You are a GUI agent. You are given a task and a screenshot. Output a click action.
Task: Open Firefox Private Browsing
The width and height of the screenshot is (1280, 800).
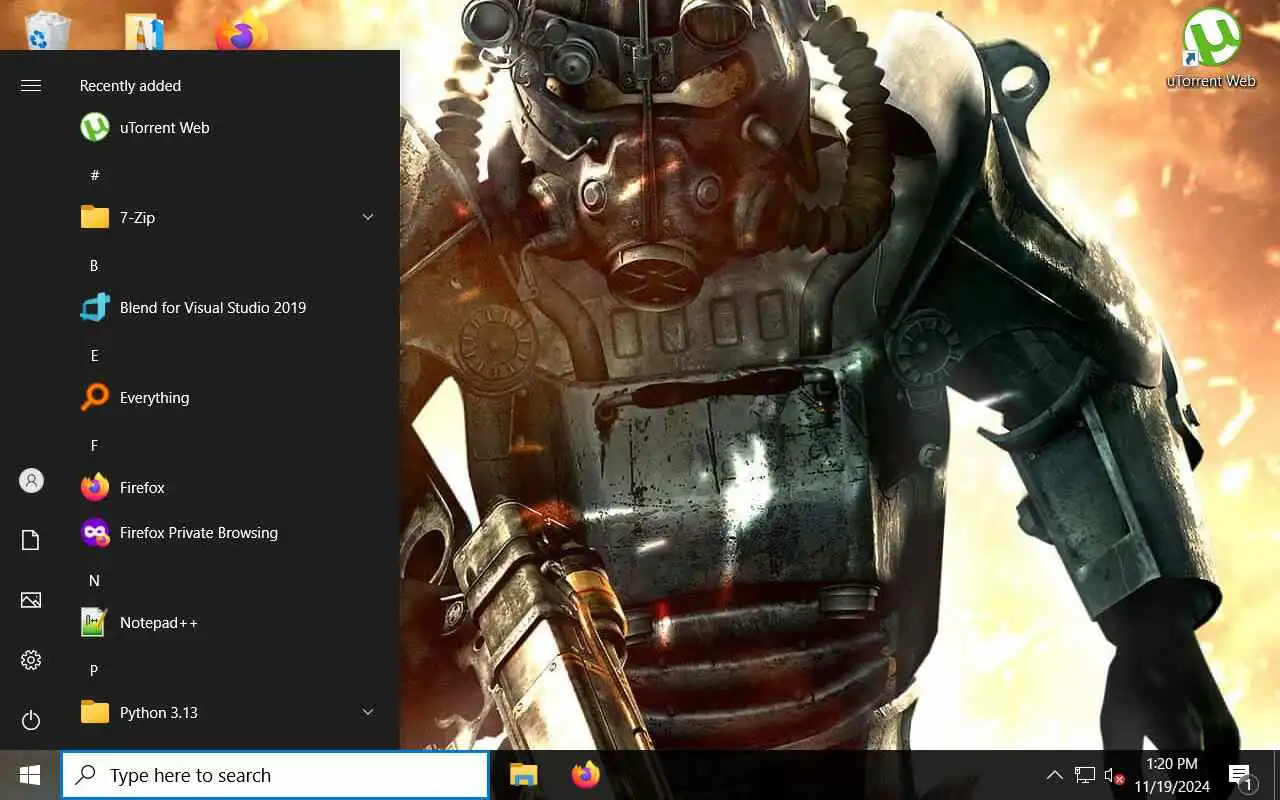[230, 532]
